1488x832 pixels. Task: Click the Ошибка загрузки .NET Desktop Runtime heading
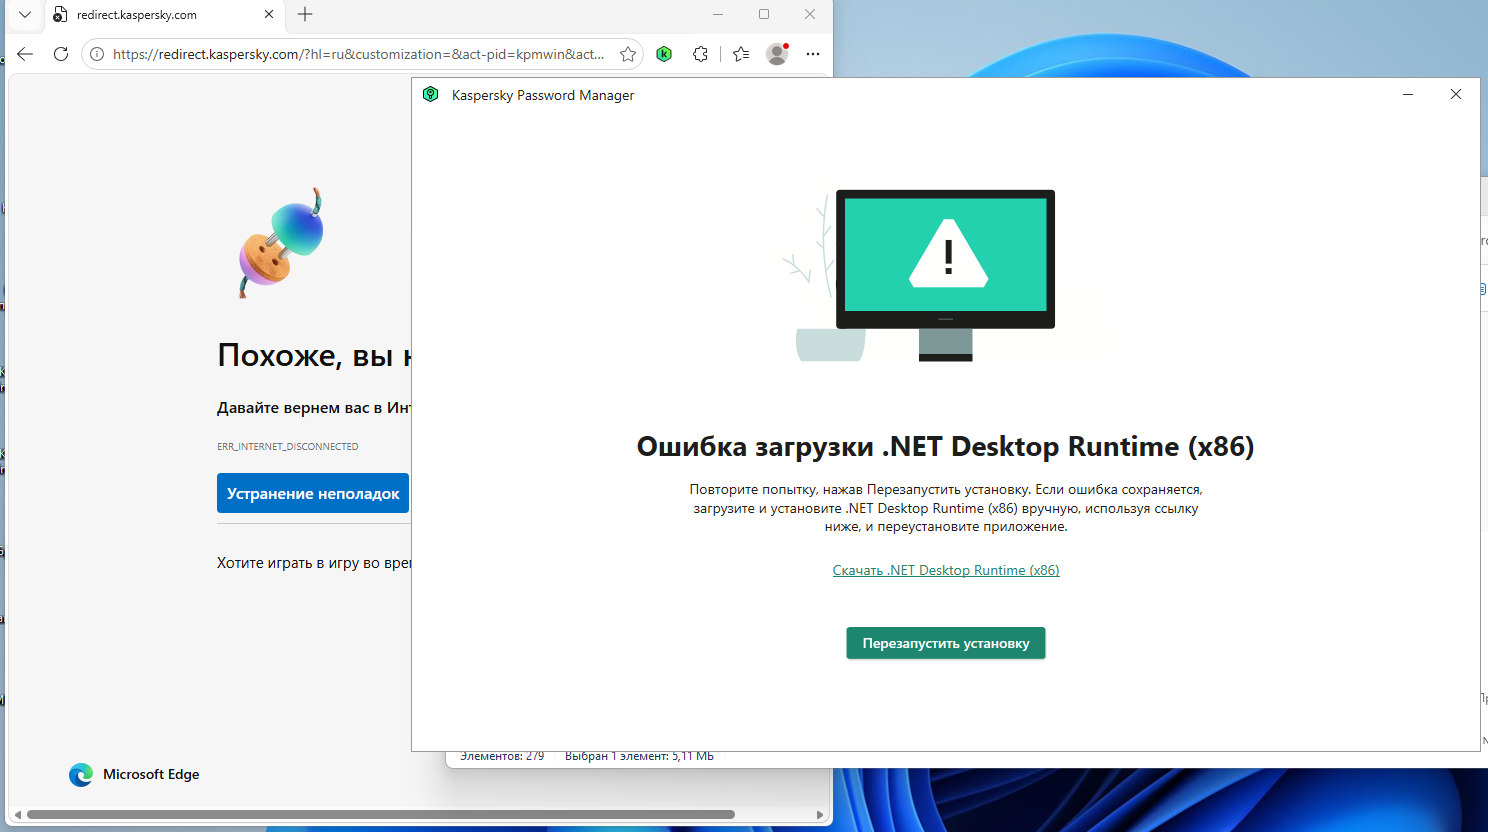[x=946, y=447]
